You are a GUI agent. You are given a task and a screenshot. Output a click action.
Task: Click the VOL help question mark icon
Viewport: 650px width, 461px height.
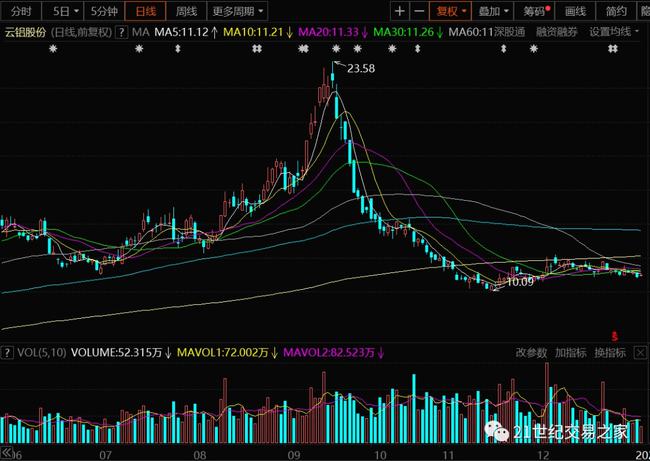pos(7,353)
